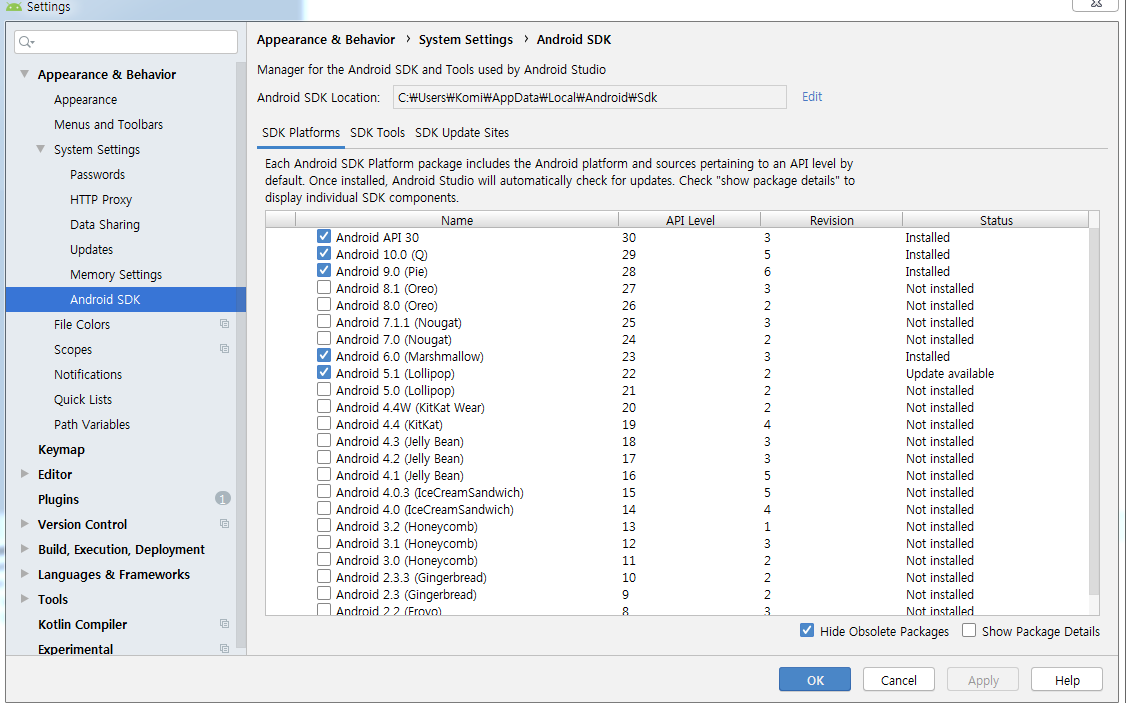This screenshot has width=1126, height=703.
Task: Click project-level icon beside Experimental
Action: pos(225,648)
